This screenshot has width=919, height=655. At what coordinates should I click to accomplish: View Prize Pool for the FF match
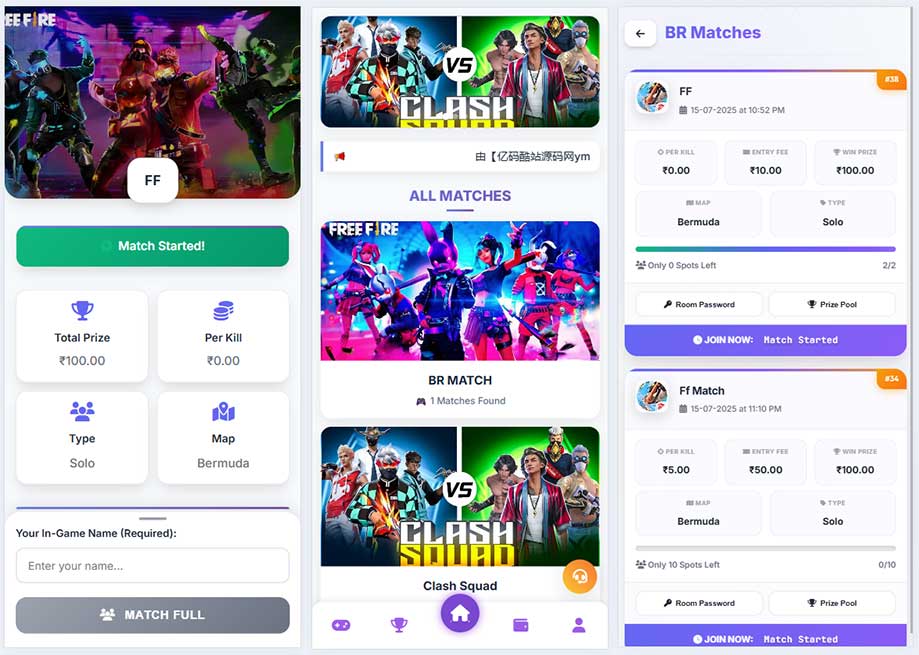[x=832, y=305]
